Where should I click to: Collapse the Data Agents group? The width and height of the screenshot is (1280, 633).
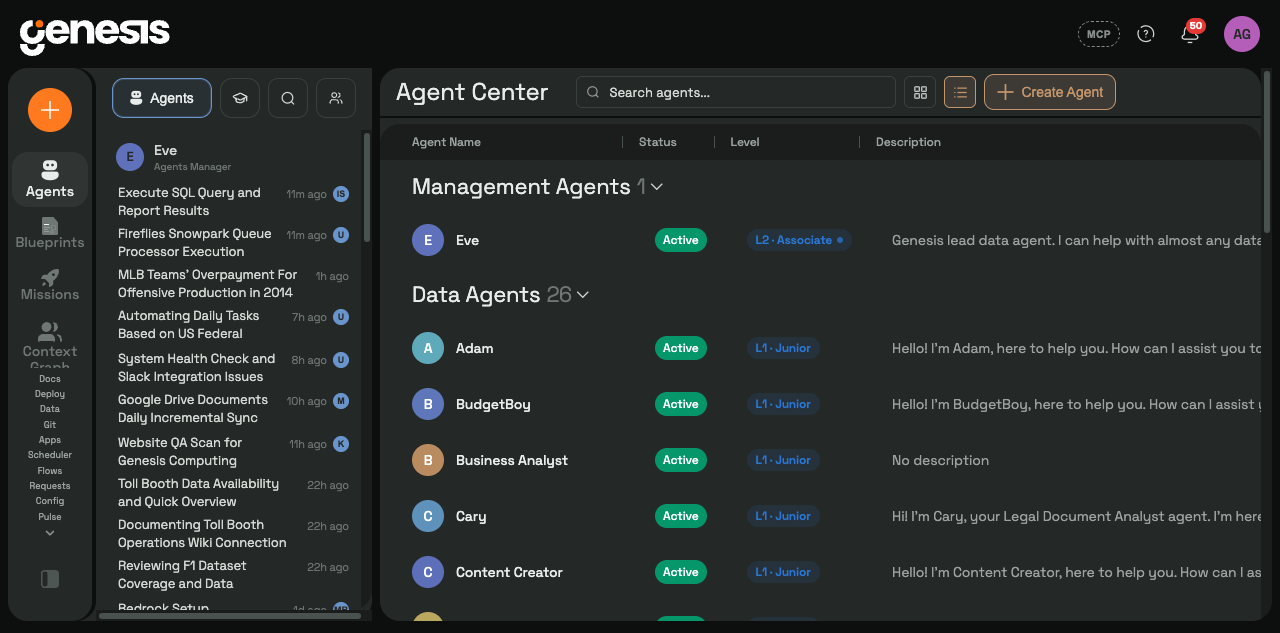click(583, 295)
